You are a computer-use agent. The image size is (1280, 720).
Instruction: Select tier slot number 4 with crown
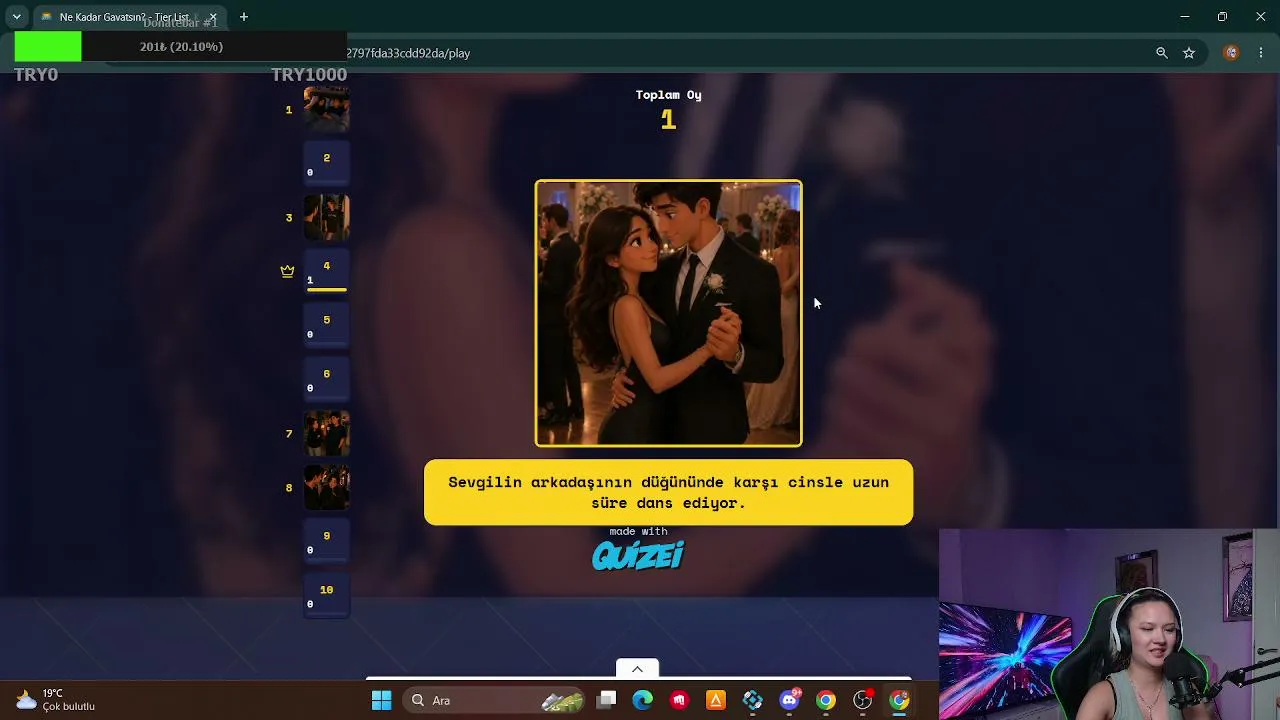tap(326, 272)
